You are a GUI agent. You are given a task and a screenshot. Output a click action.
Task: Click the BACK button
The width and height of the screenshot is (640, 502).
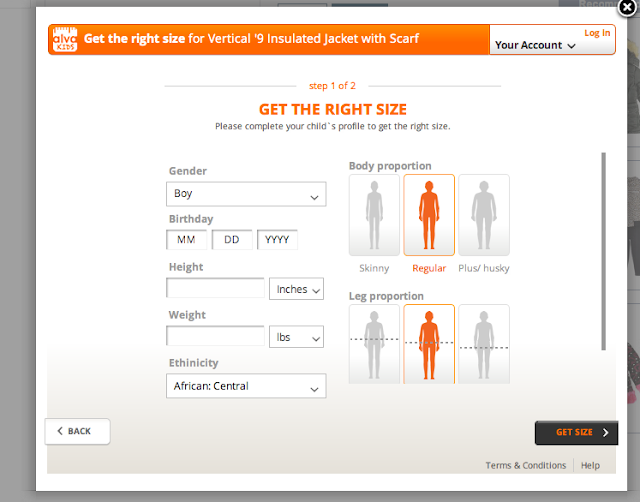77,431
